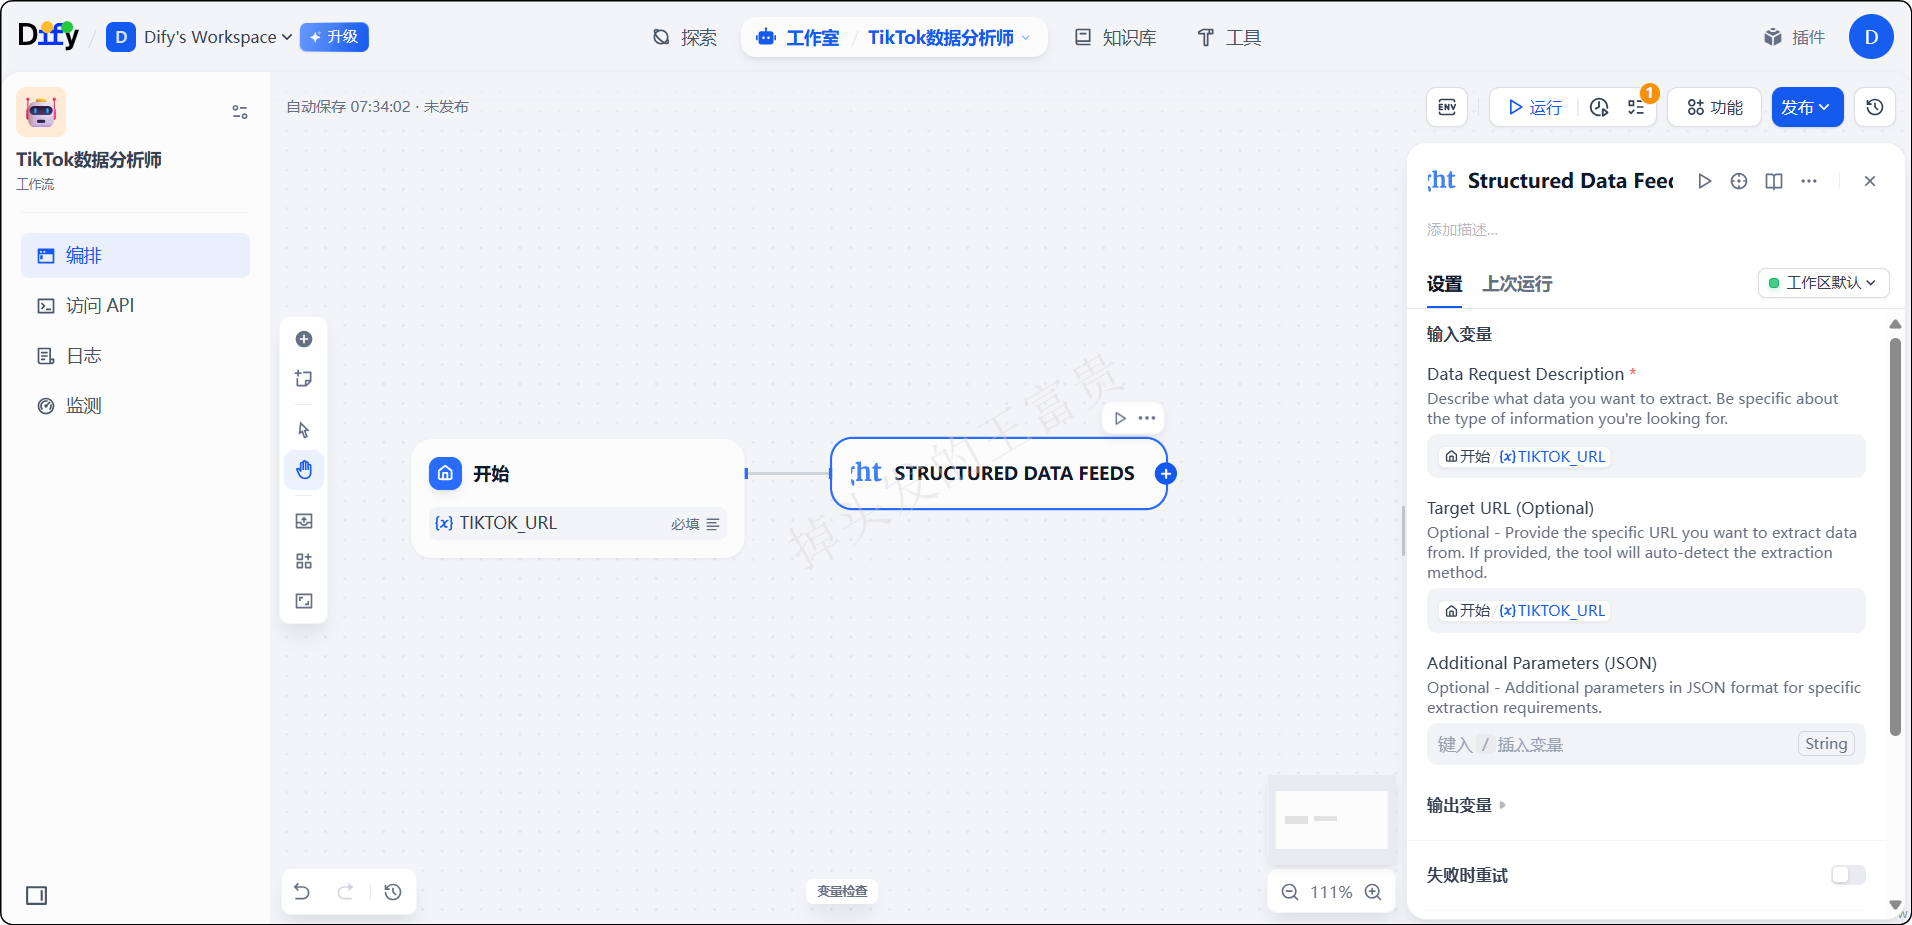Click the organize nodes icon

[x=304, y=561]
